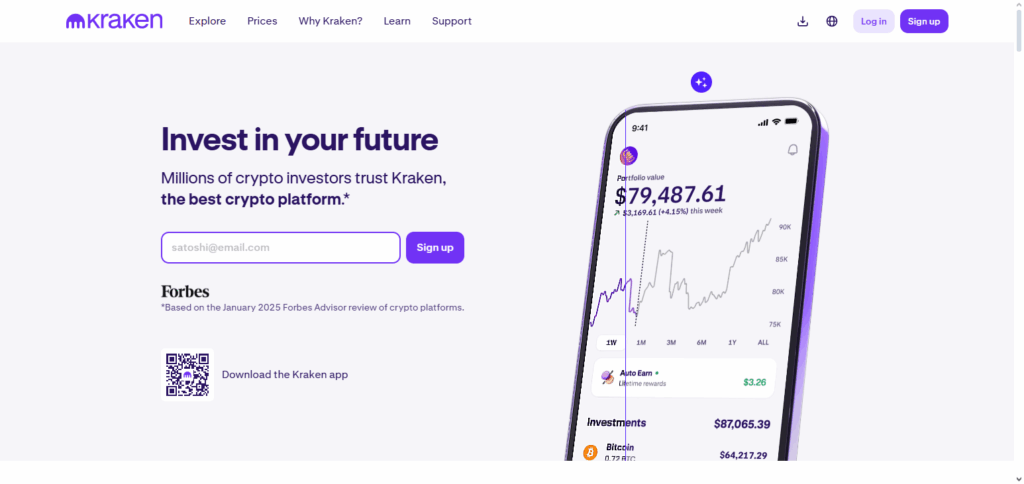Screen dimensions: 1024x484
Task: Go to the Support page
Action: 452,21
